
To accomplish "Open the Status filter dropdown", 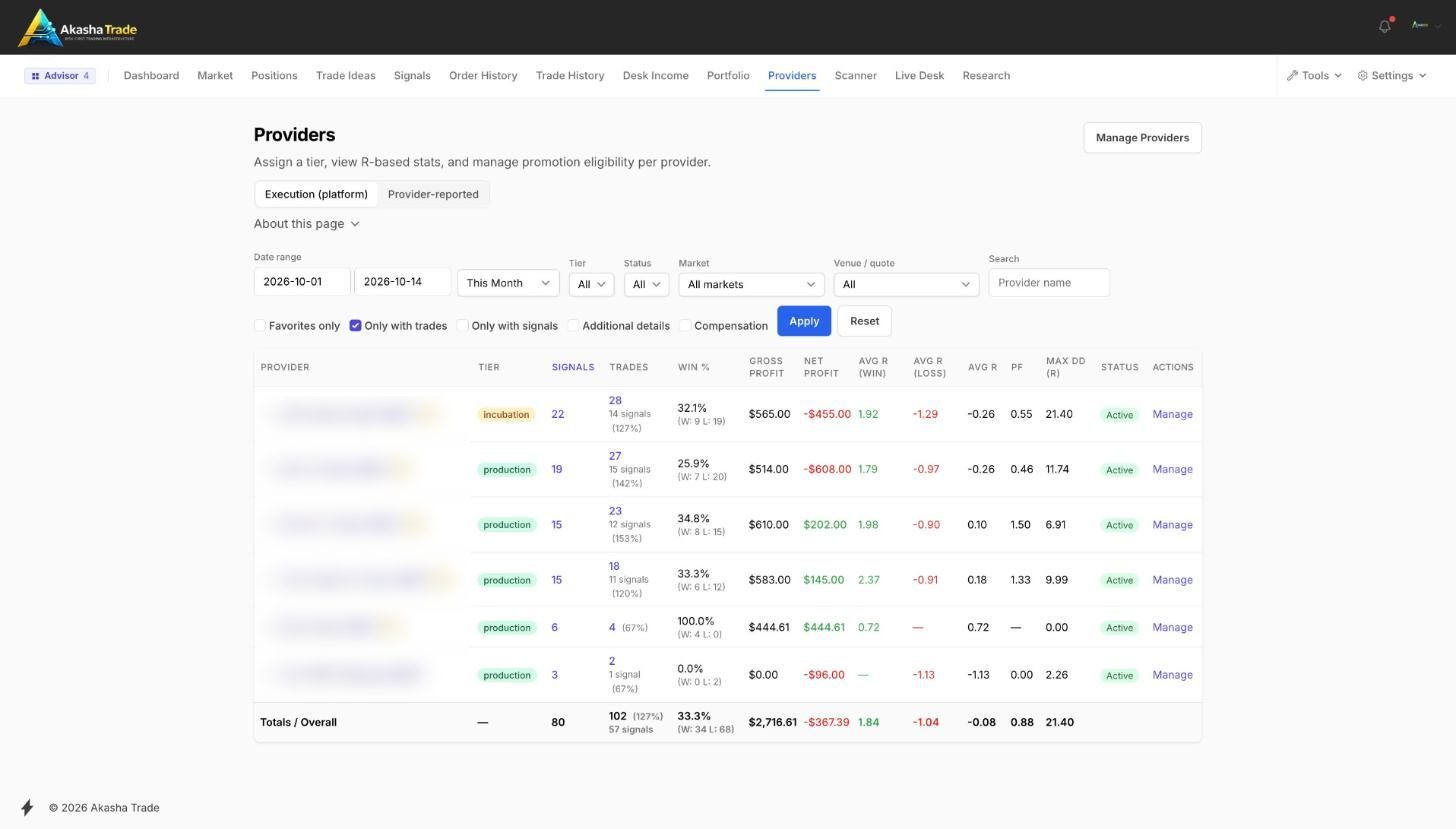I will point(646,284).
